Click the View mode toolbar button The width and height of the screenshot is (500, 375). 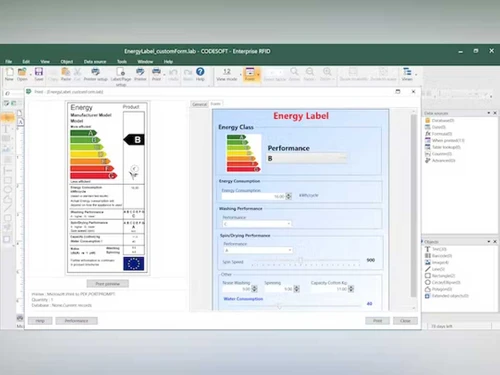227,74
